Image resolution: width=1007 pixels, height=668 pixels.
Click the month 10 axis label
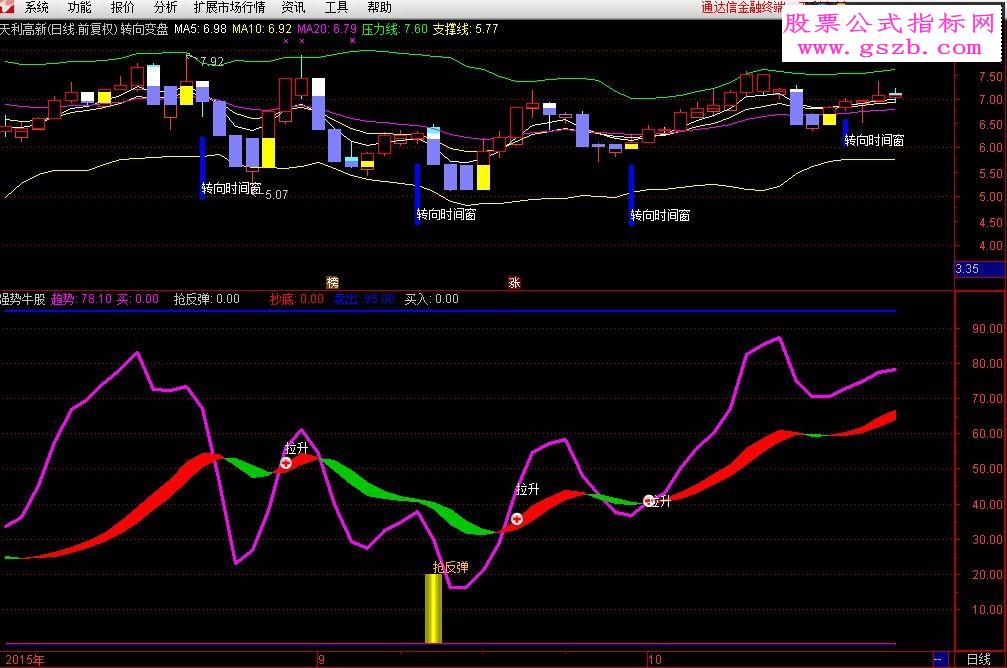654,660
